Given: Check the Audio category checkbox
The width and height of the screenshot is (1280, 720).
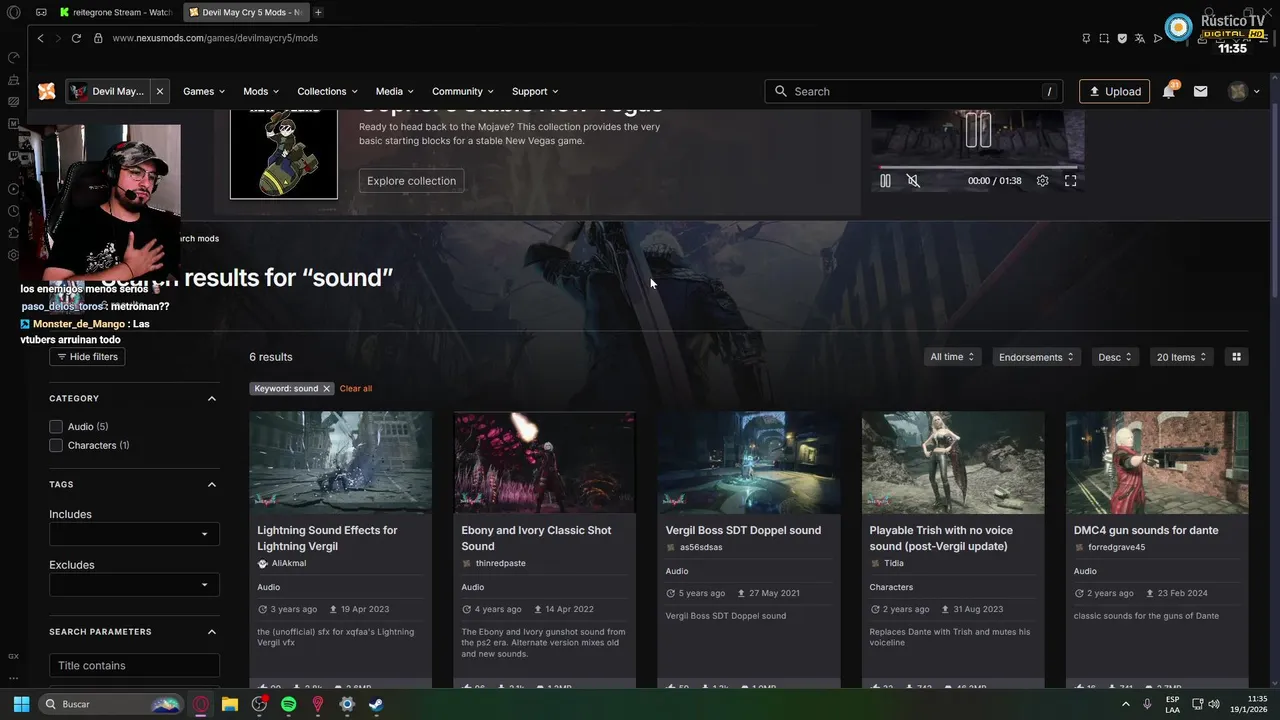Looking at the screenshot, I should 56,427.
